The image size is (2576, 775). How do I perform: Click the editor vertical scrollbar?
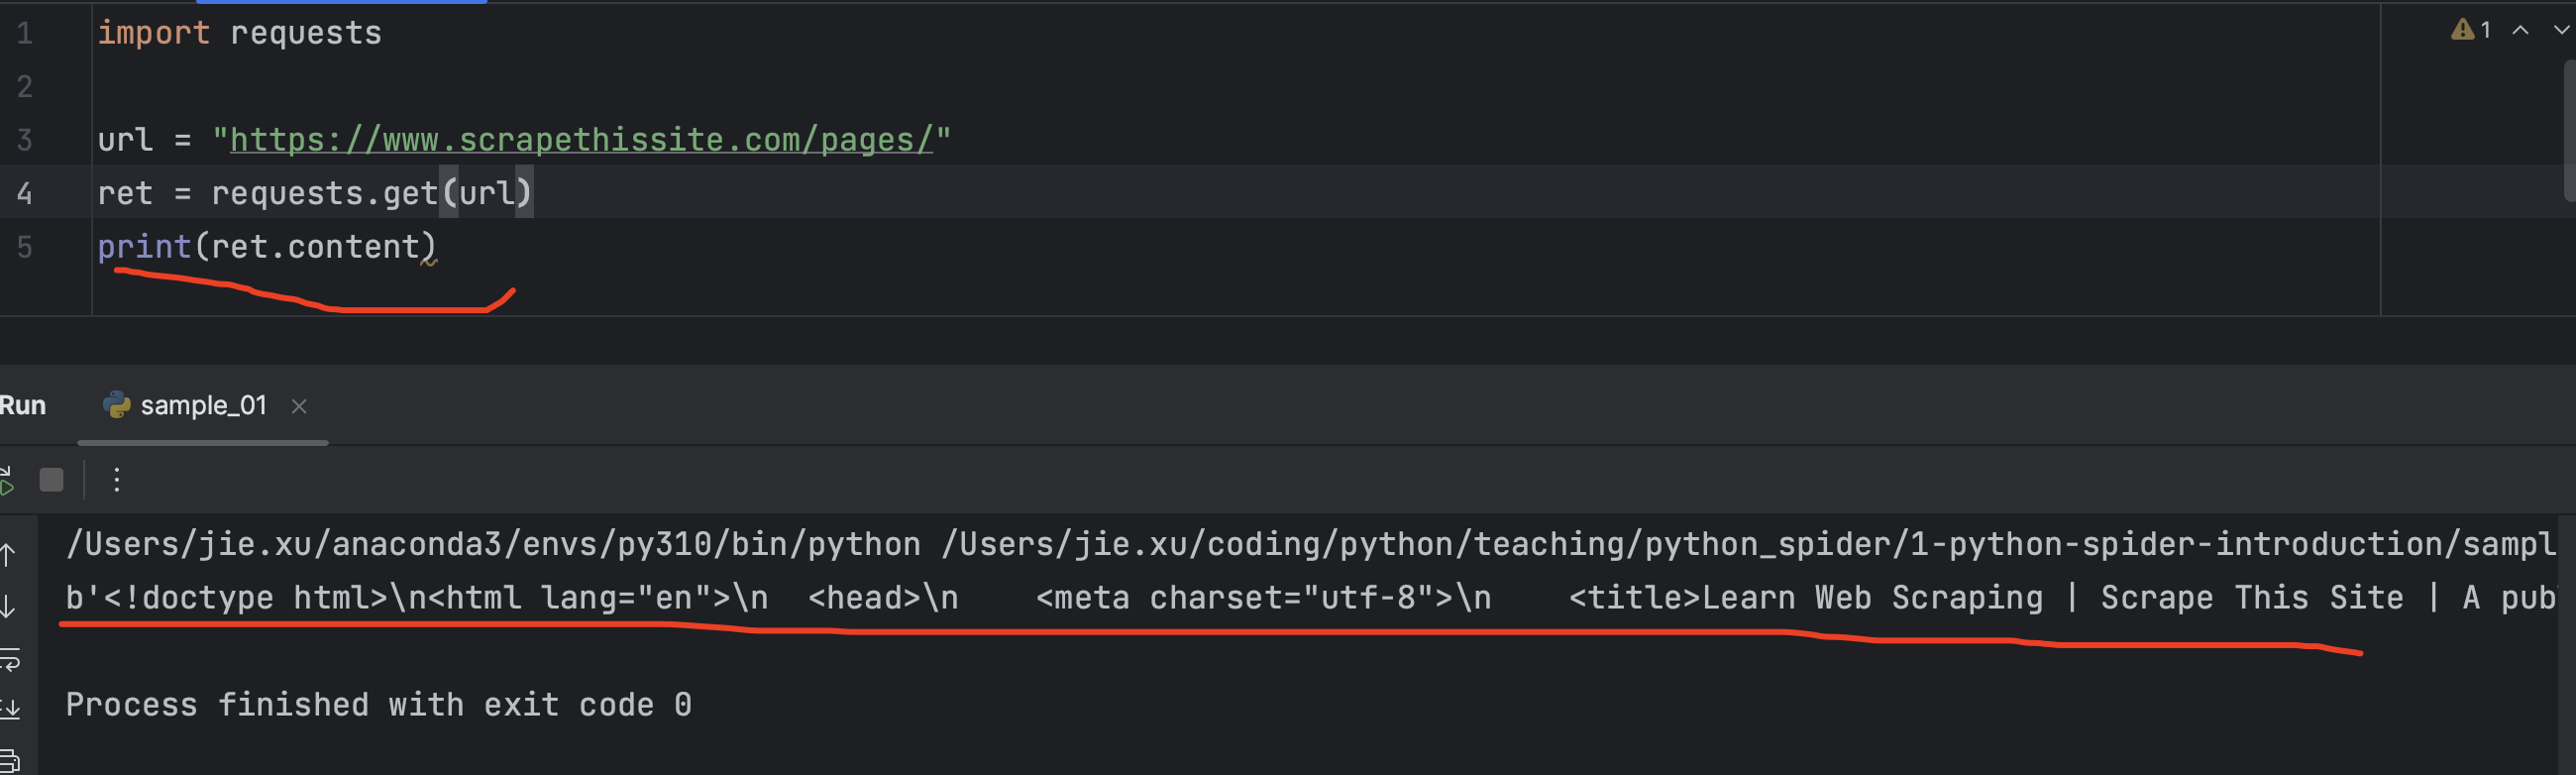tap(2568, 130)
